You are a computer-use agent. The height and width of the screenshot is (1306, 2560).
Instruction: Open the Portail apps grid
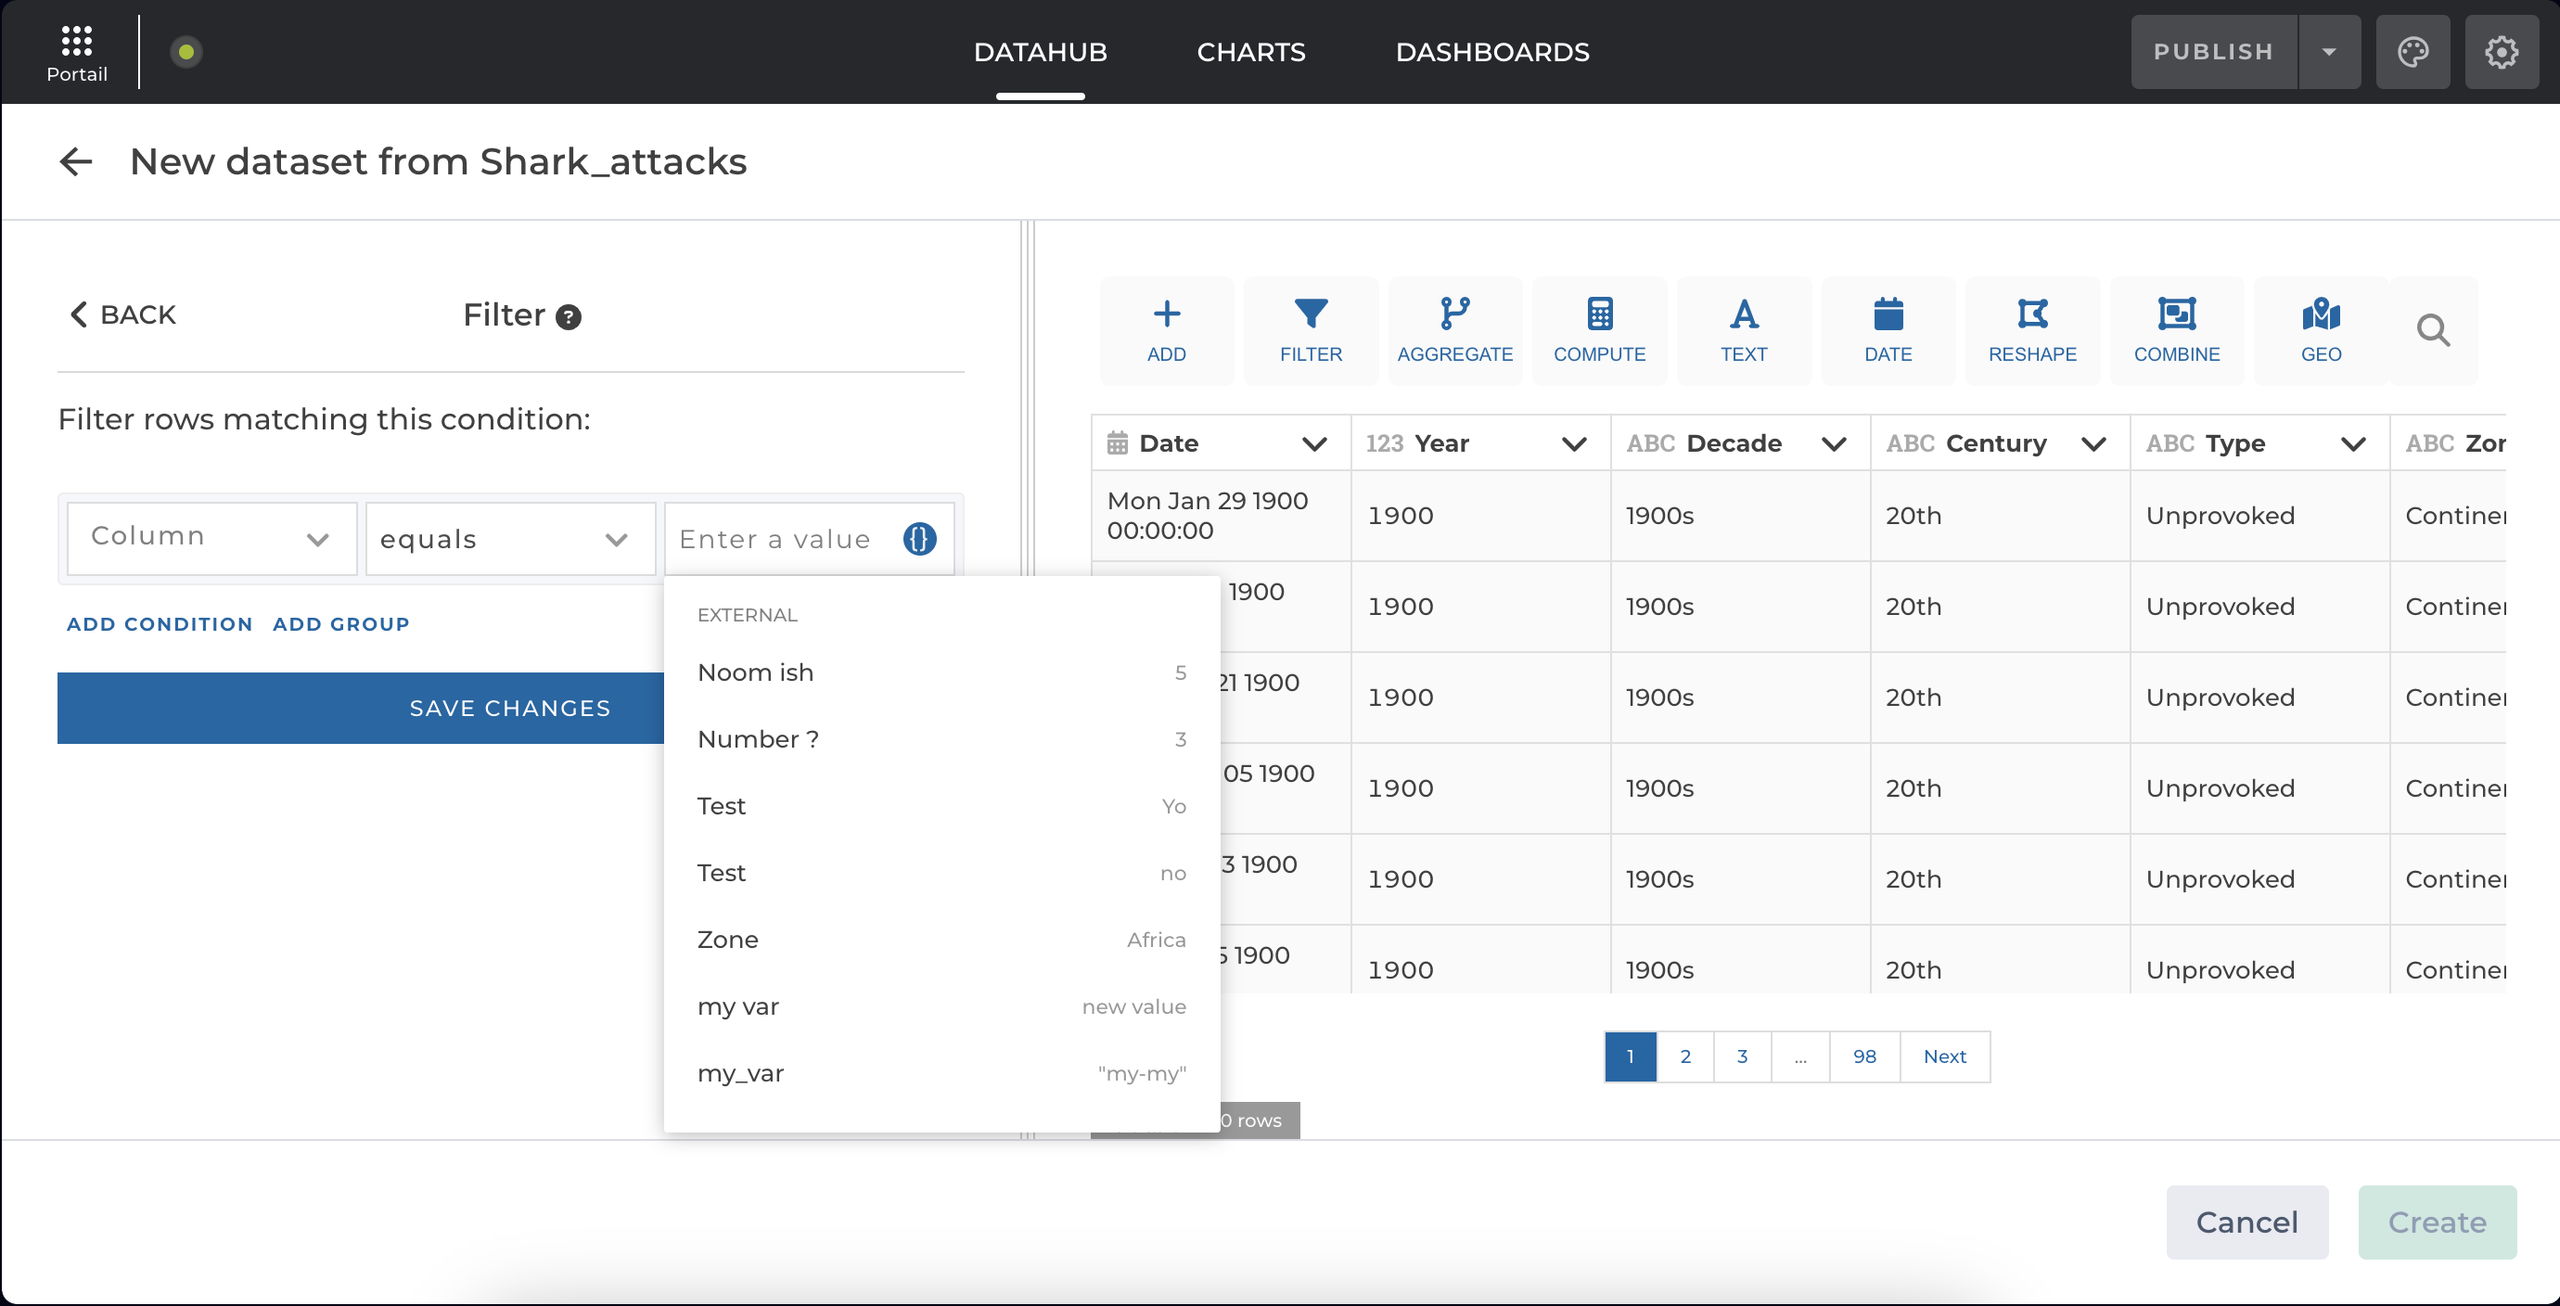point(76,42)
